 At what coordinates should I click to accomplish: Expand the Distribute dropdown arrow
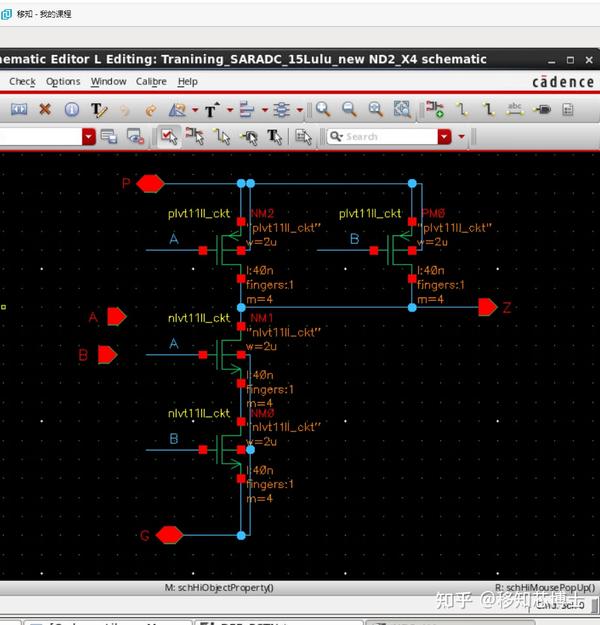(x=300, y=110)
